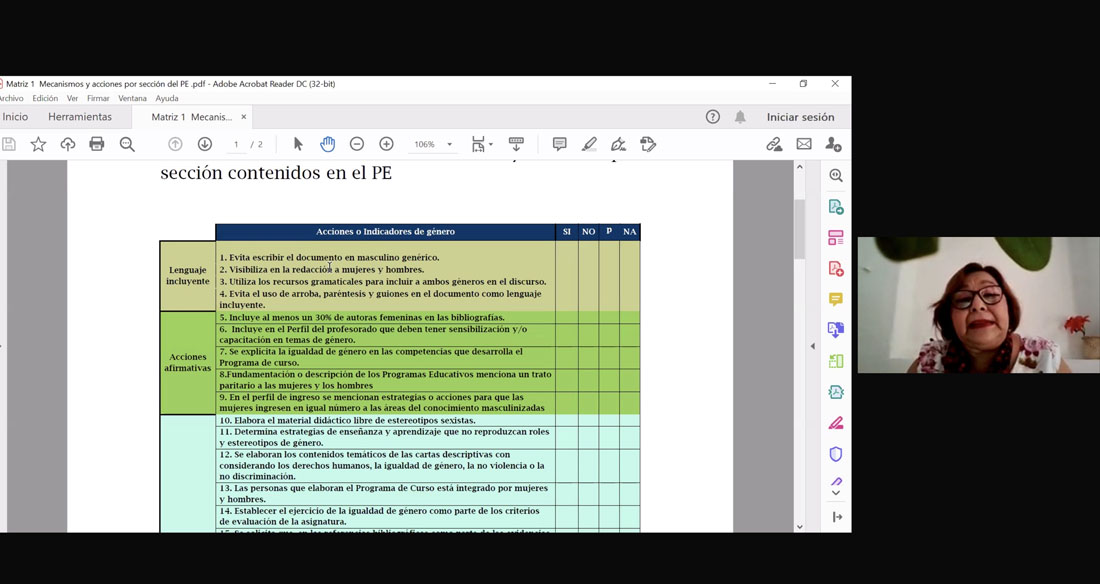
Task: Open the find text magnifier tool
Action: pyautogui.click(x=127, y=145)
